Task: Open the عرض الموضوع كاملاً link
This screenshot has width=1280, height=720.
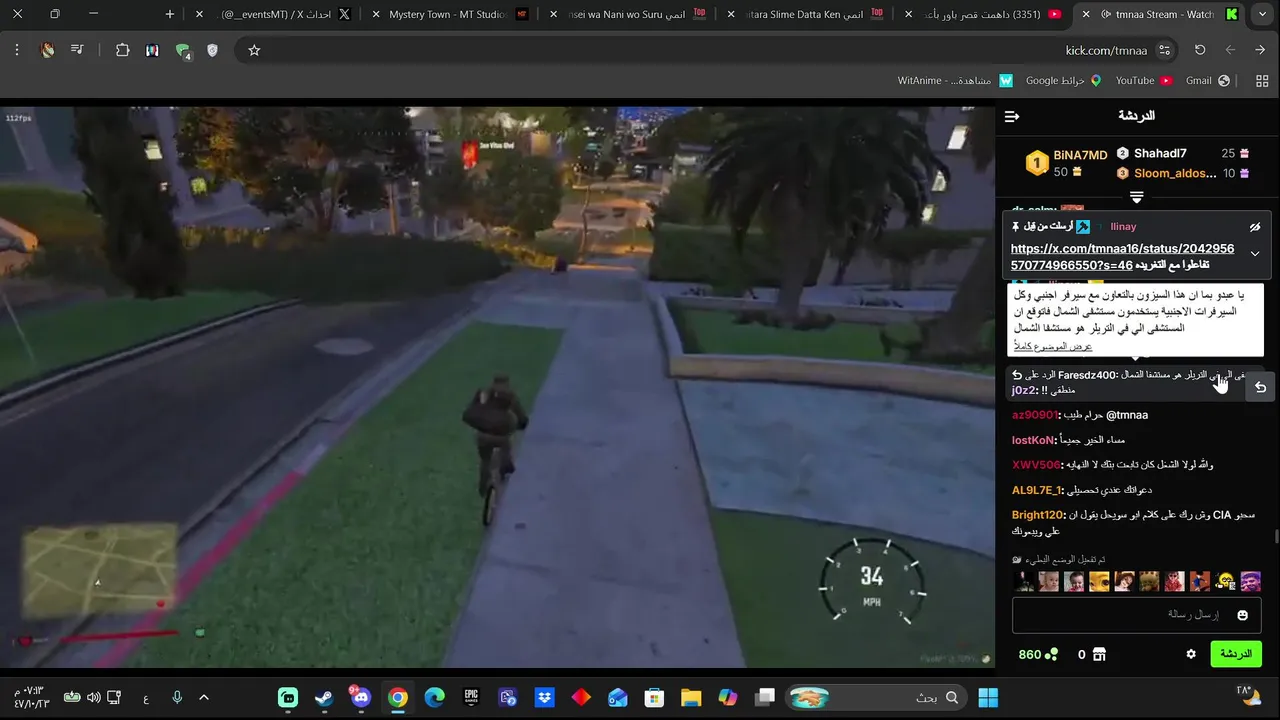Action: point(1053,346)
